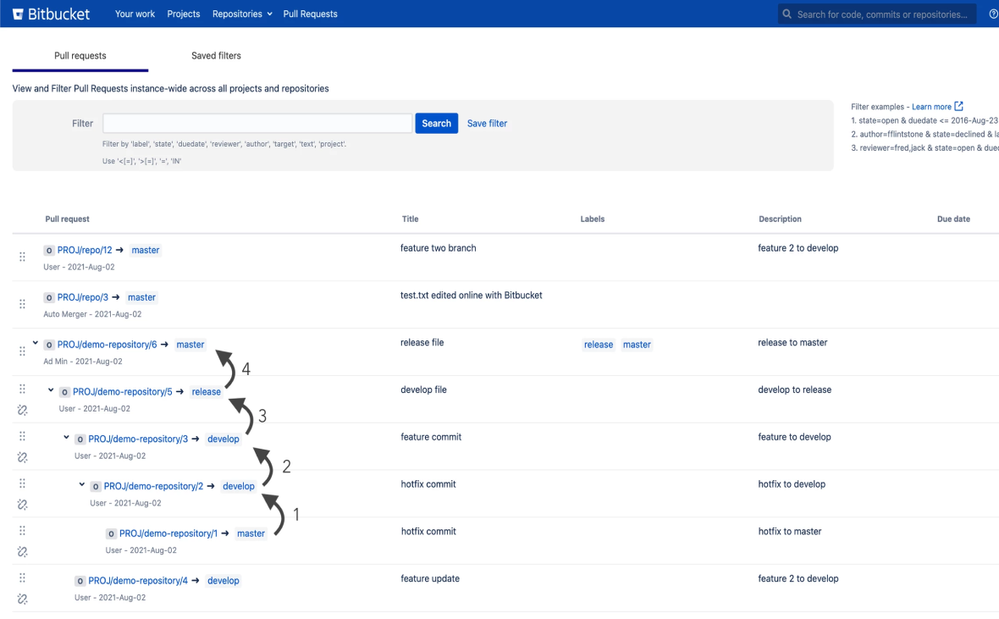Collapse the PROJ/demo-repository/6 tree row
Image resolution: width=999 pixels, height=619 pixels.
[x=36, y=343]
